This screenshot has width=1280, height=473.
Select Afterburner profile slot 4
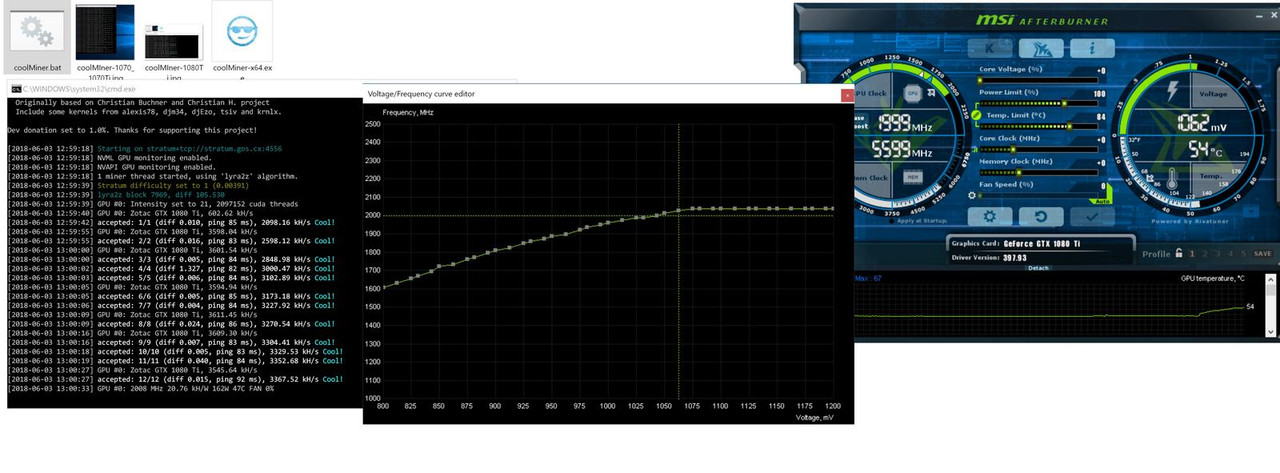pos(1230,253)
